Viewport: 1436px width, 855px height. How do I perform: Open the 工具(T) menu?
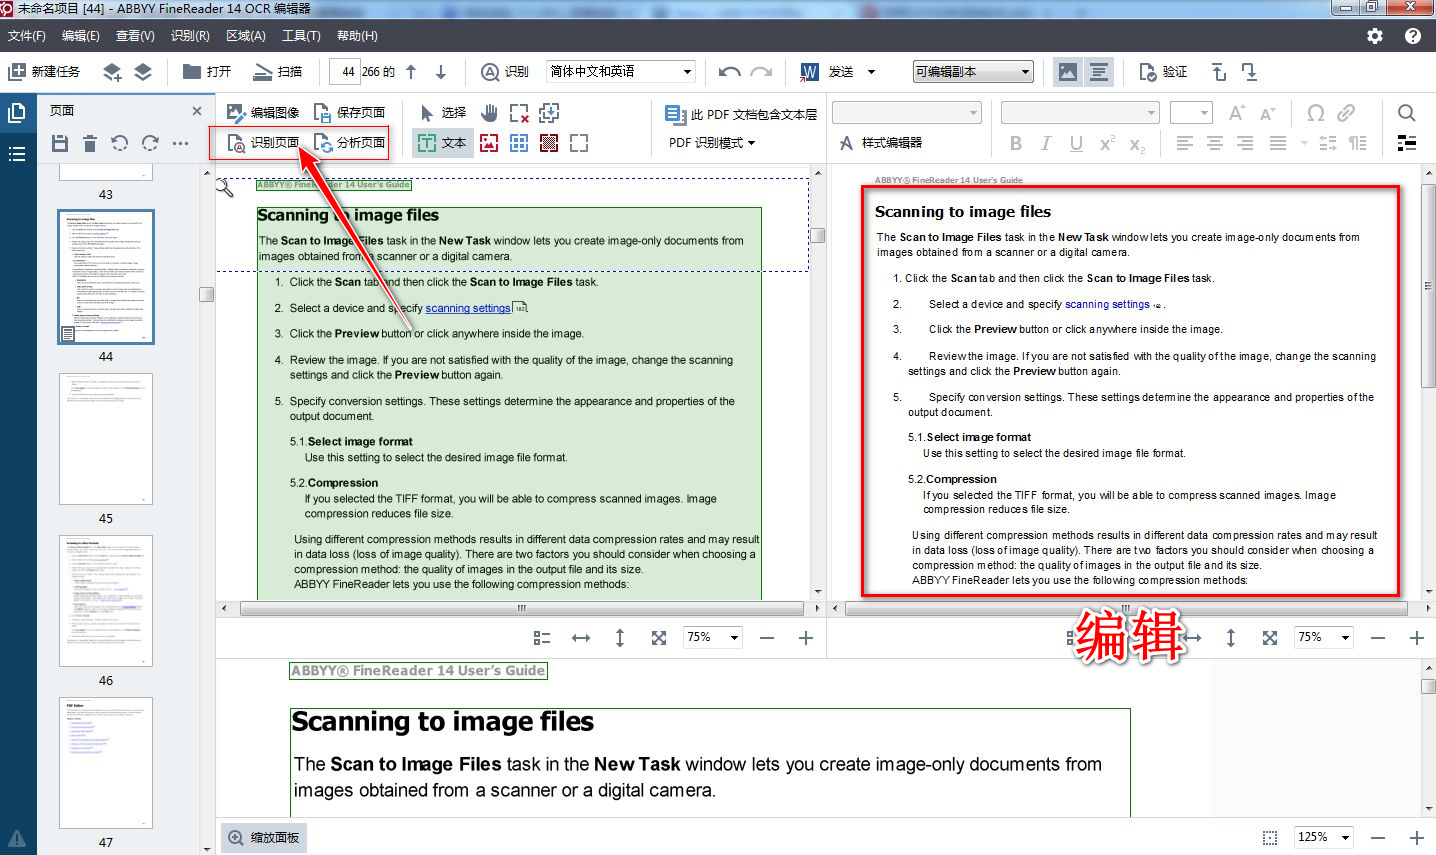point(301,36)
